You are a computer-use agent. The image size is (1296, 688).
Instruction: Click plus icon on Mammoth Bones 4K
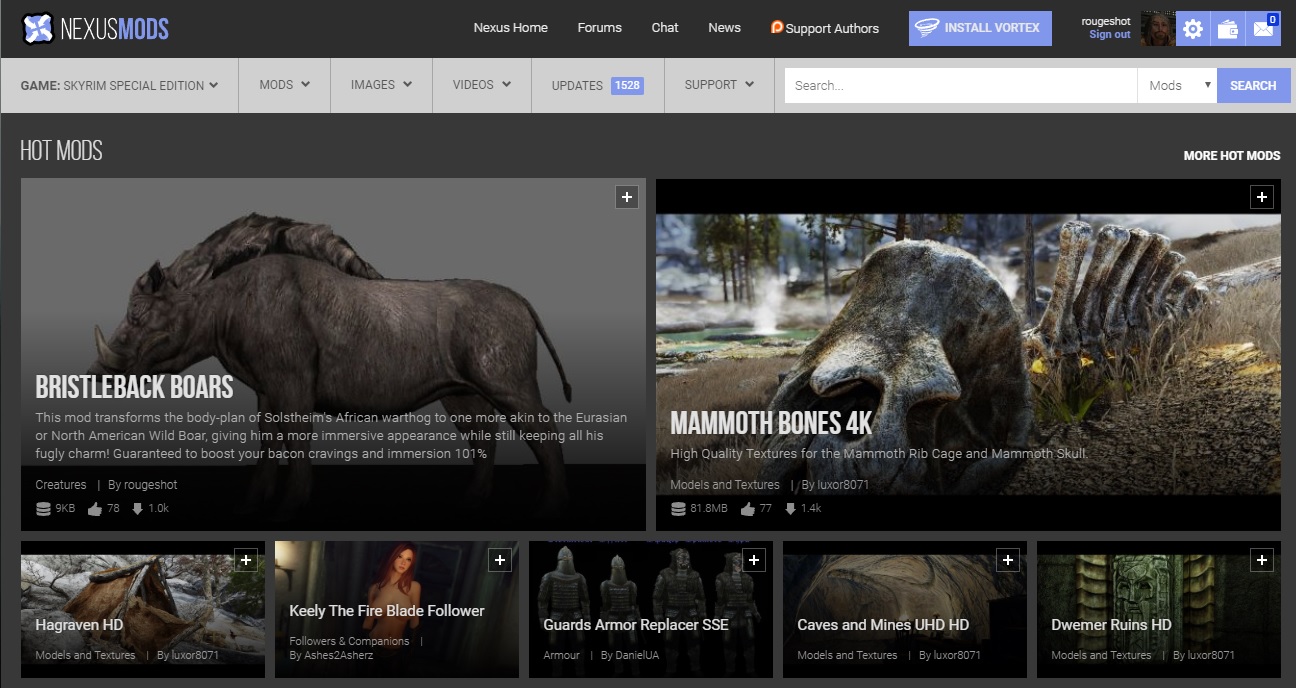[1262, 197]
